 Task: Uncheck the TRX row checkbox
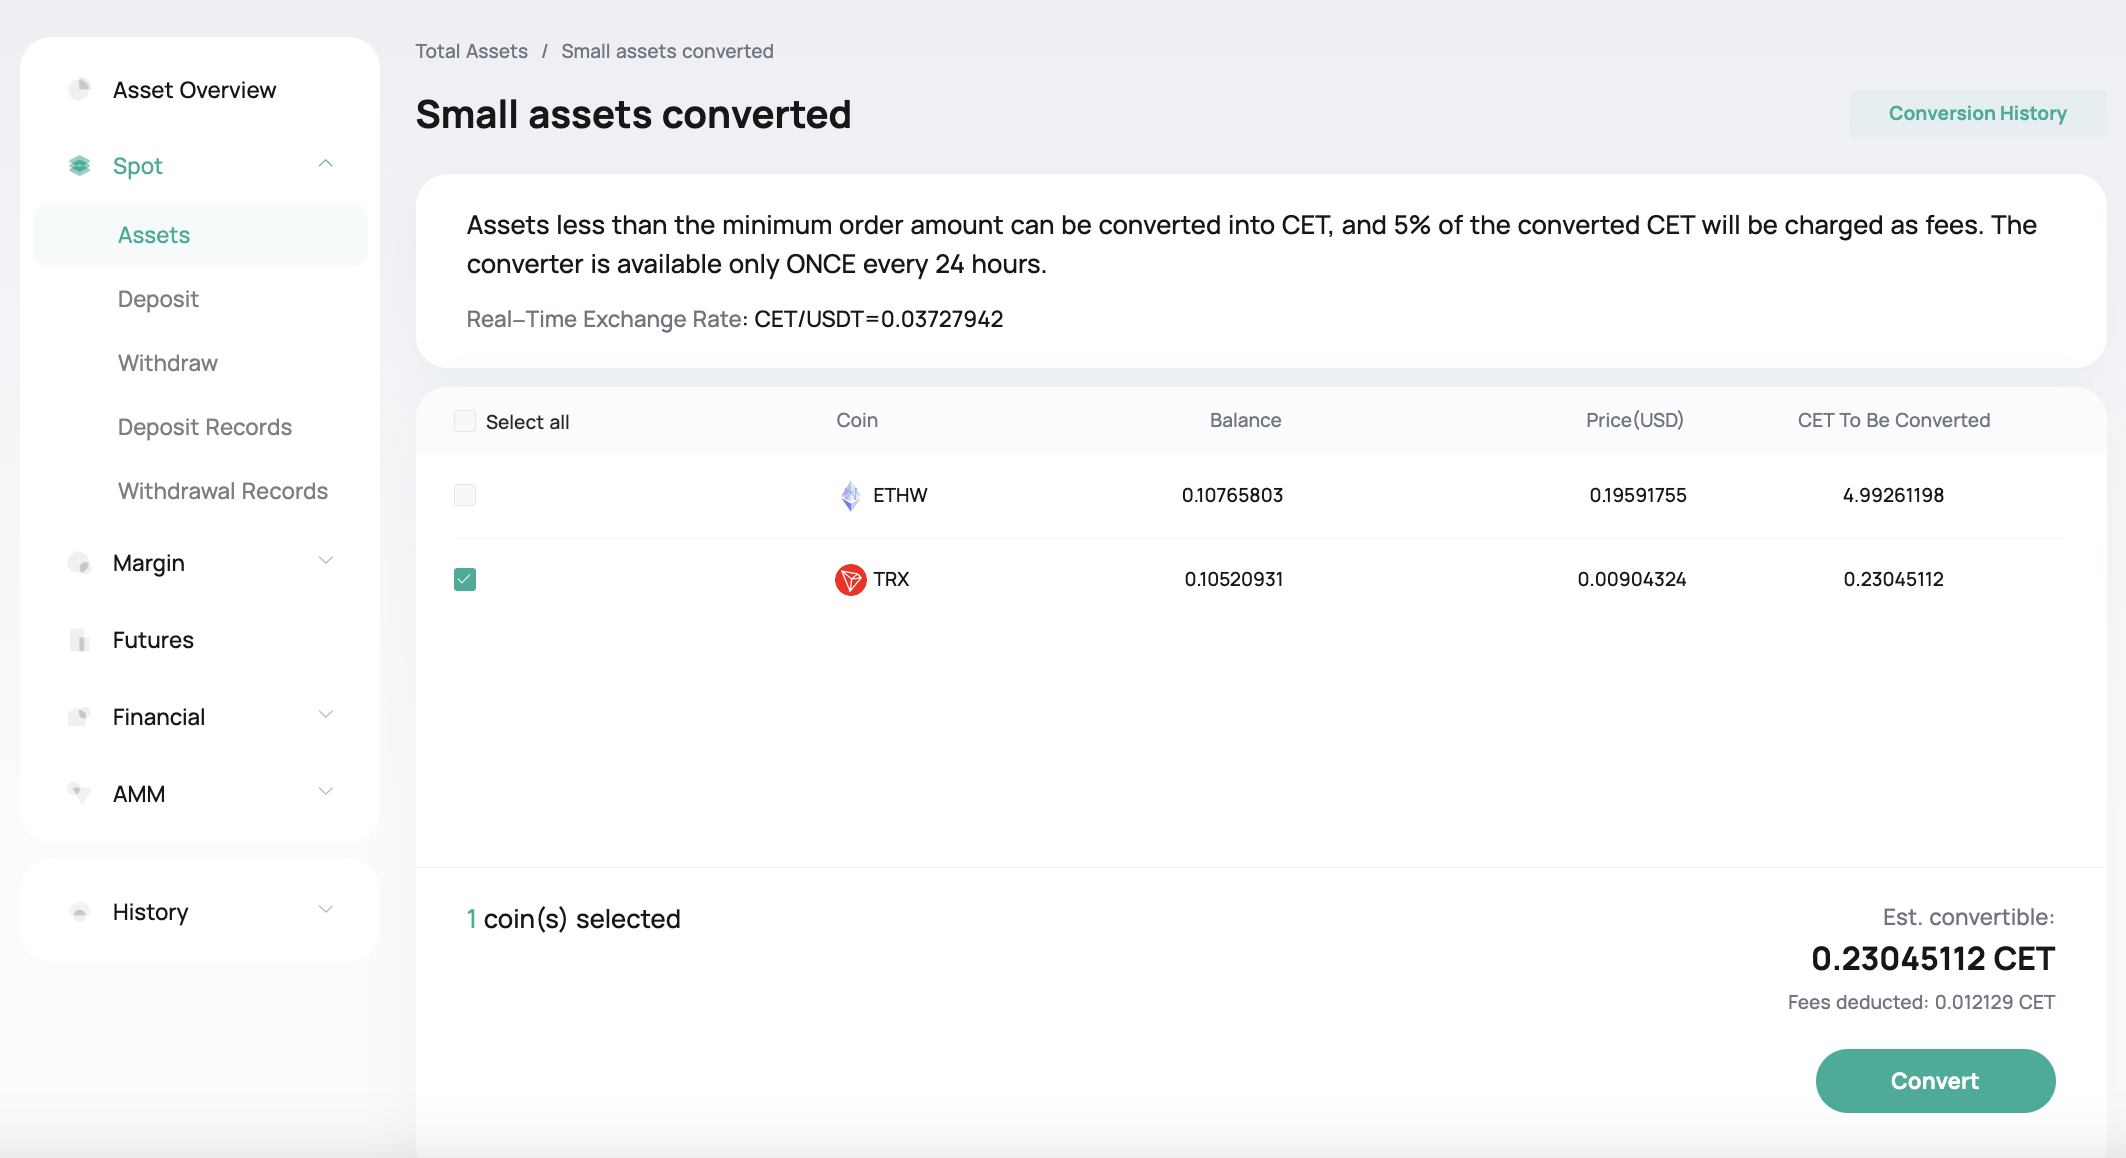pos(465,579)
